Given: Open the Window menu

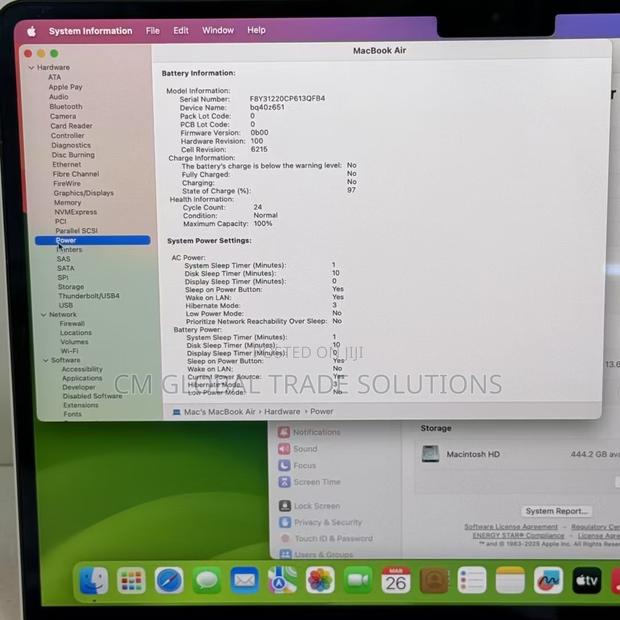Looking at the screenshot, I should (218, 30).
